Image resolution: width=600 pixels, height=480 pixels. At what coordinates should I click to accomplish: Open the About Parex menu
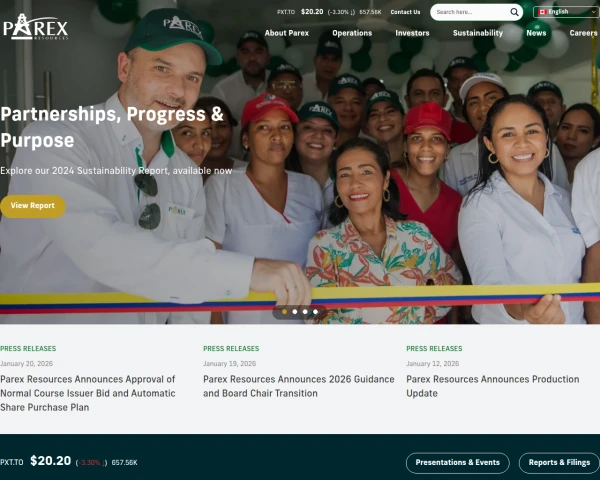click(287, 33)
